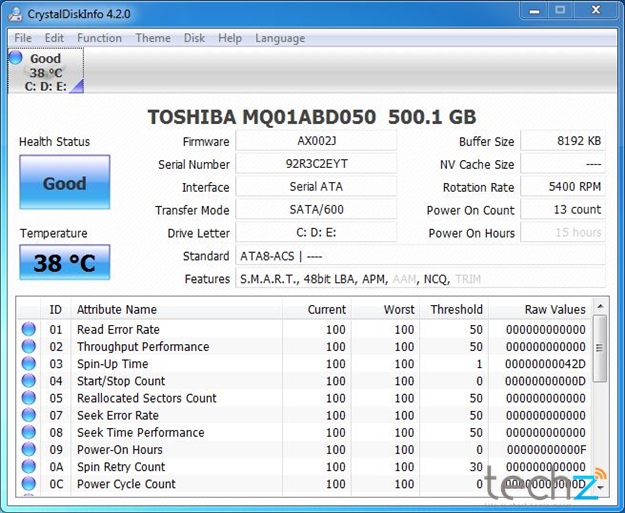This screenshot has width=625, height=513.
Task: Maximize the CrystalDiskInfo window
Action: (560, 10)
